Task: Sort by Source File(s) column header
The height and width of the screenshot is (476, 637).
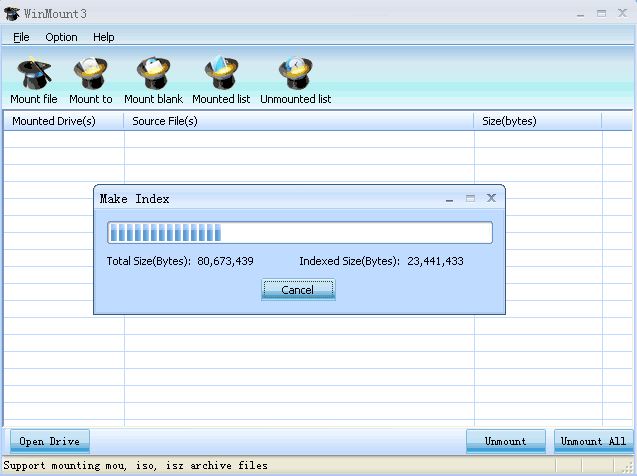Action: [x=299, y=121]
